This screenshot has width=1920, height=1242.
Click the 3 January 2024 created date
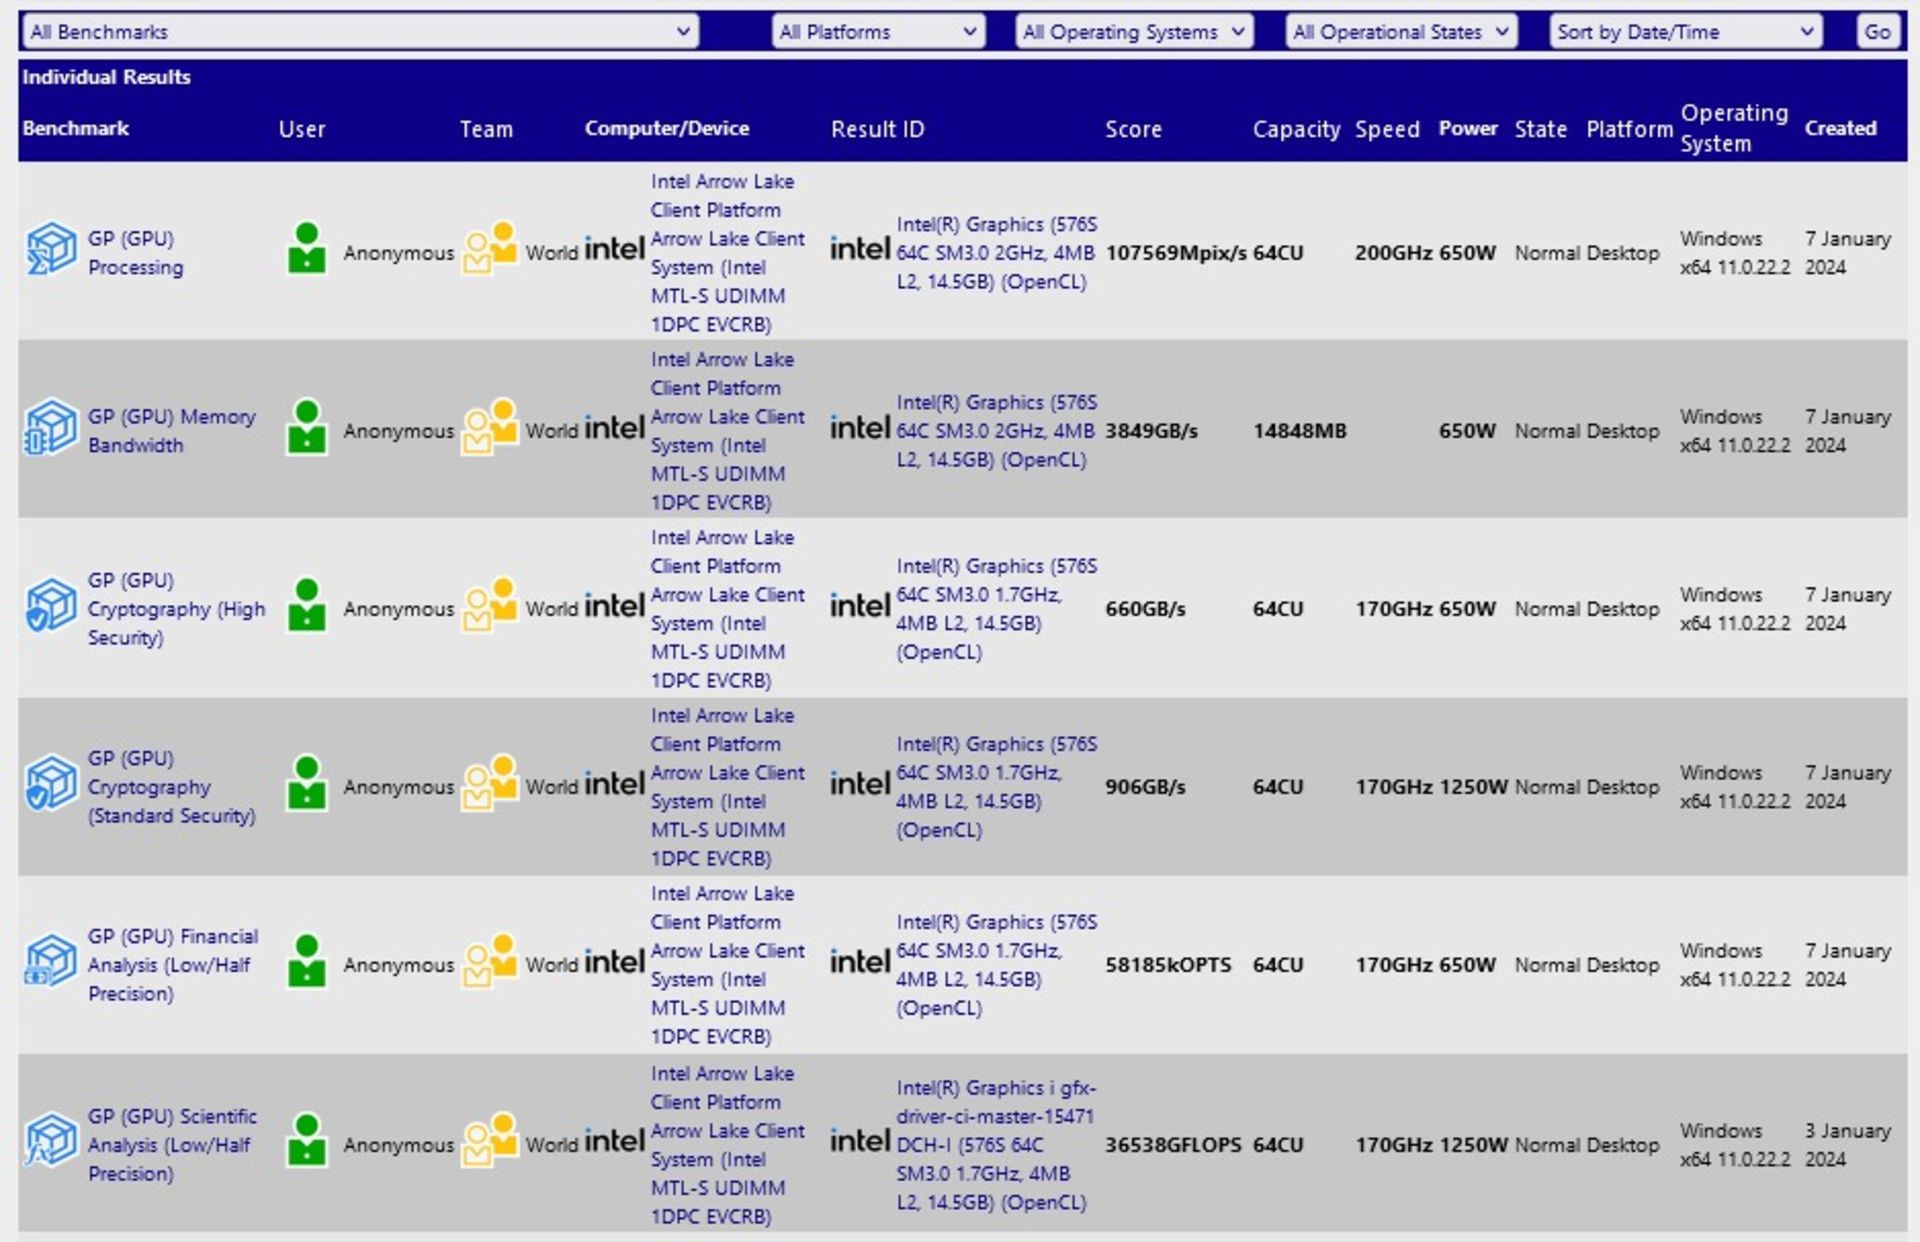click(1848, 1145)
